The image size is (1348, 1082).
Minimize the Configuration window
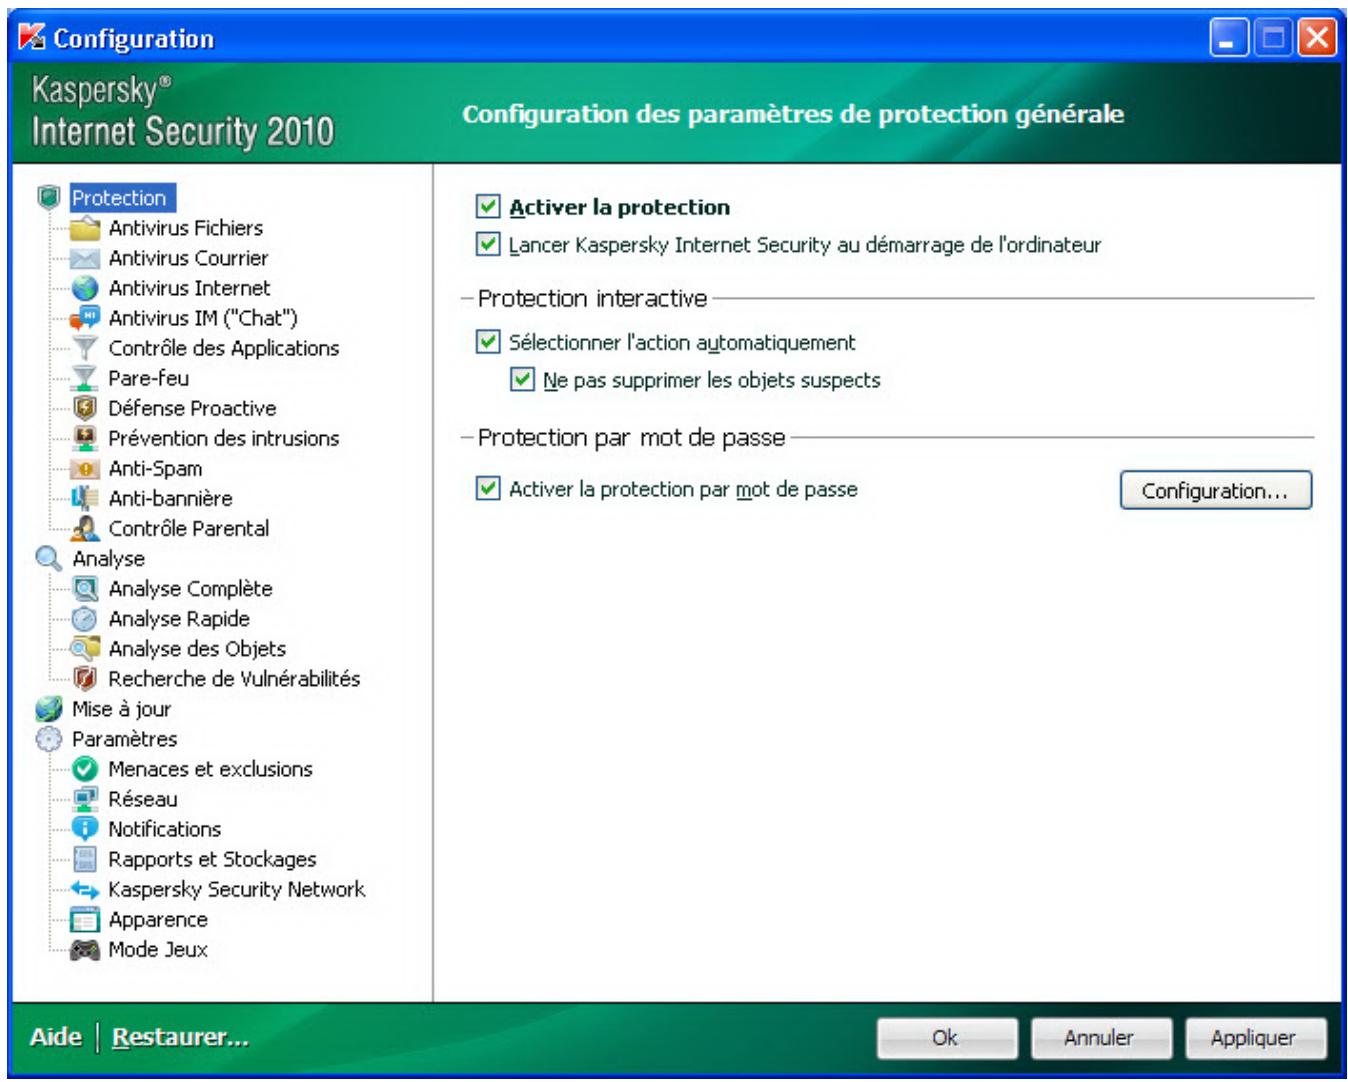click(x=1229, y=38)
